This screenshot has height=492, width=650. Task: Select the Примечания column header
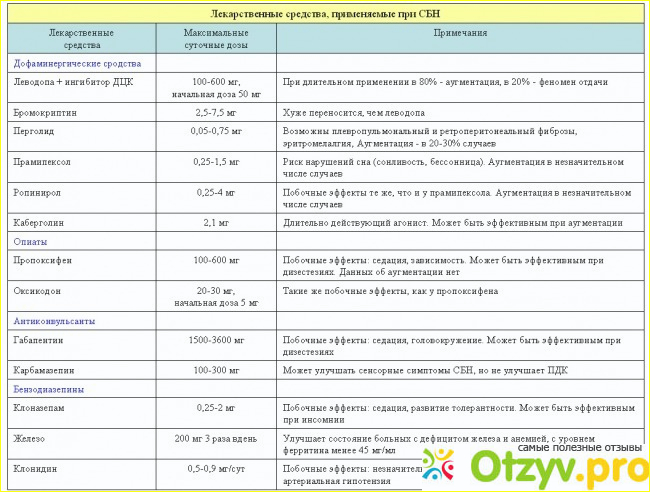click(460, 33)
